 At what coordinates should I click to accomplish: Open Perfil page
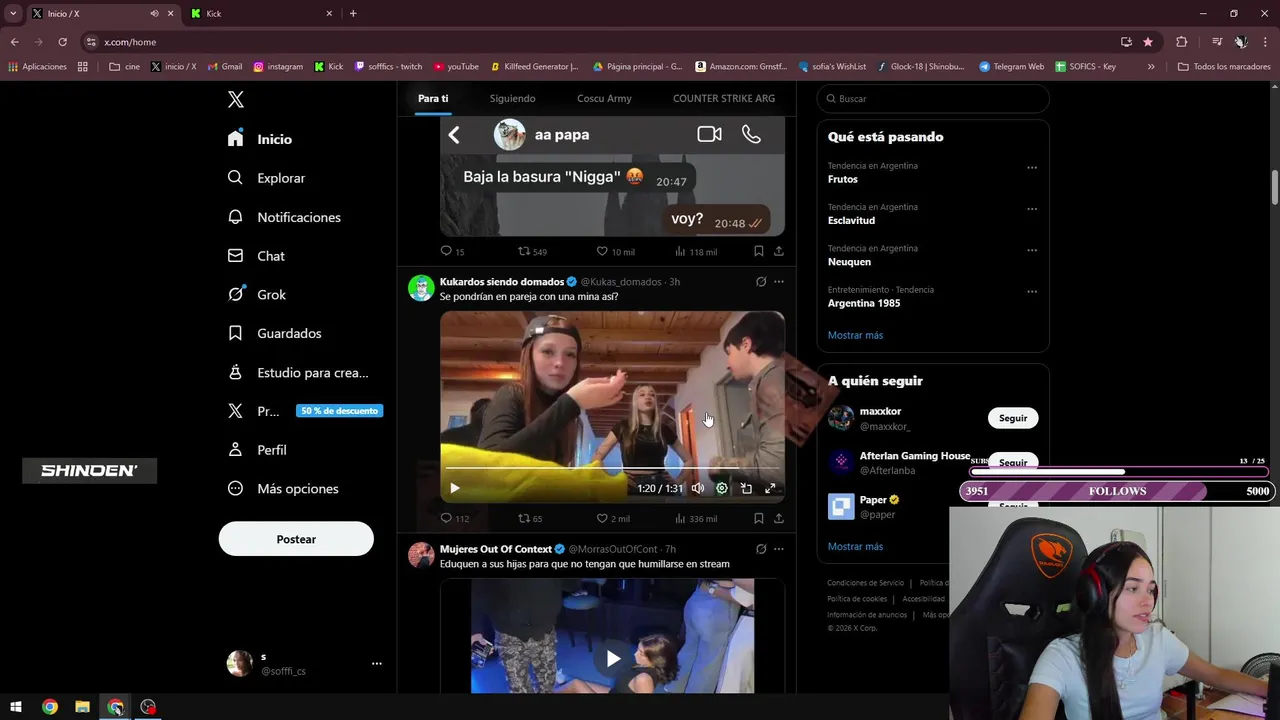[x=257, y=450]
